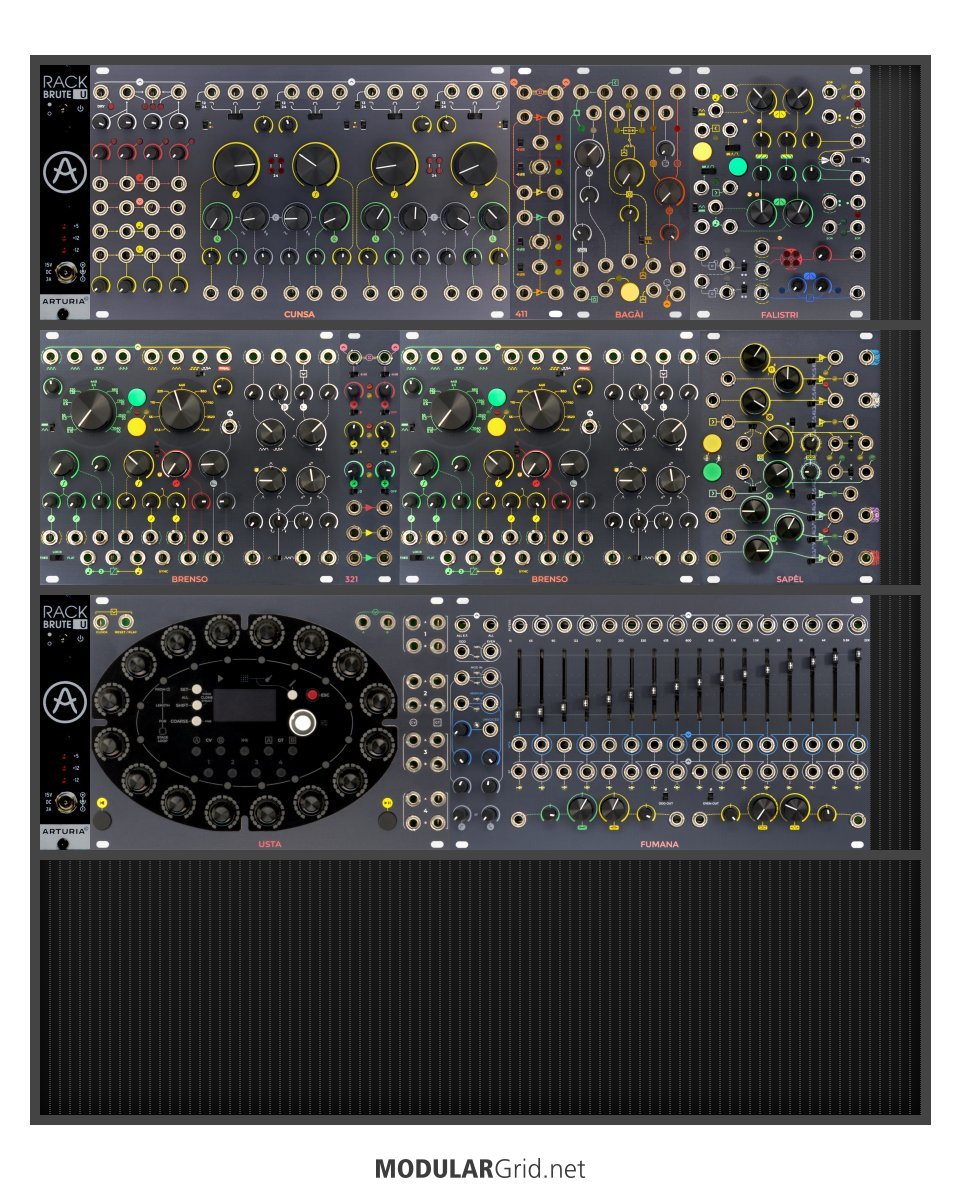This screenshot has height=1190, width=961.
Task: Click the CLOCK input jack on USTA
Action: point(102,624)
